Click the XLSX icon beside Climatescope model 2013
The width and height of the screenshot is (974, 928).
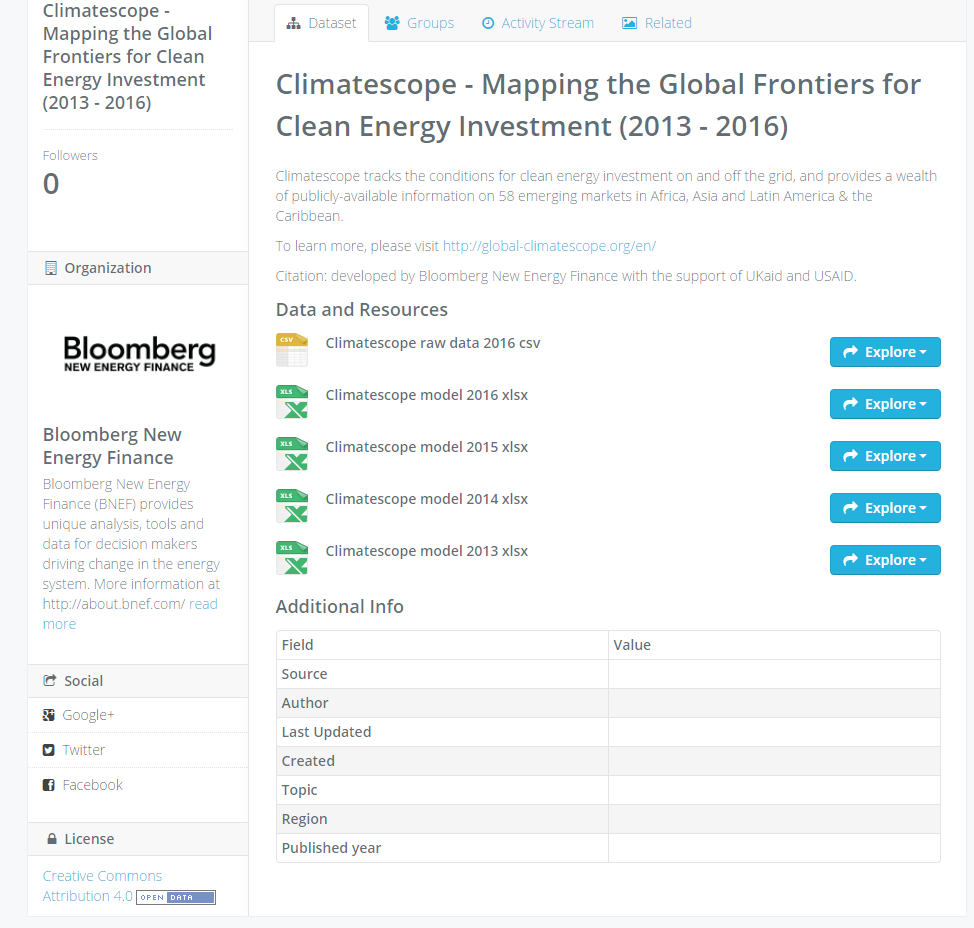(291, 558)
